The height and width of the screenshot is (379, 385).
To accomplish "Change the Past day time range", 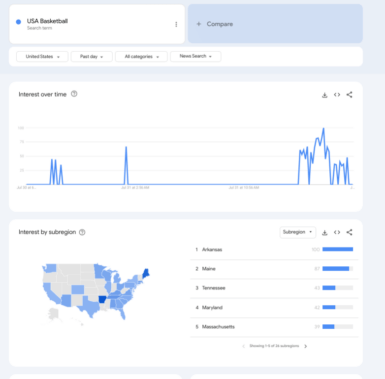I will pos(92,57).
